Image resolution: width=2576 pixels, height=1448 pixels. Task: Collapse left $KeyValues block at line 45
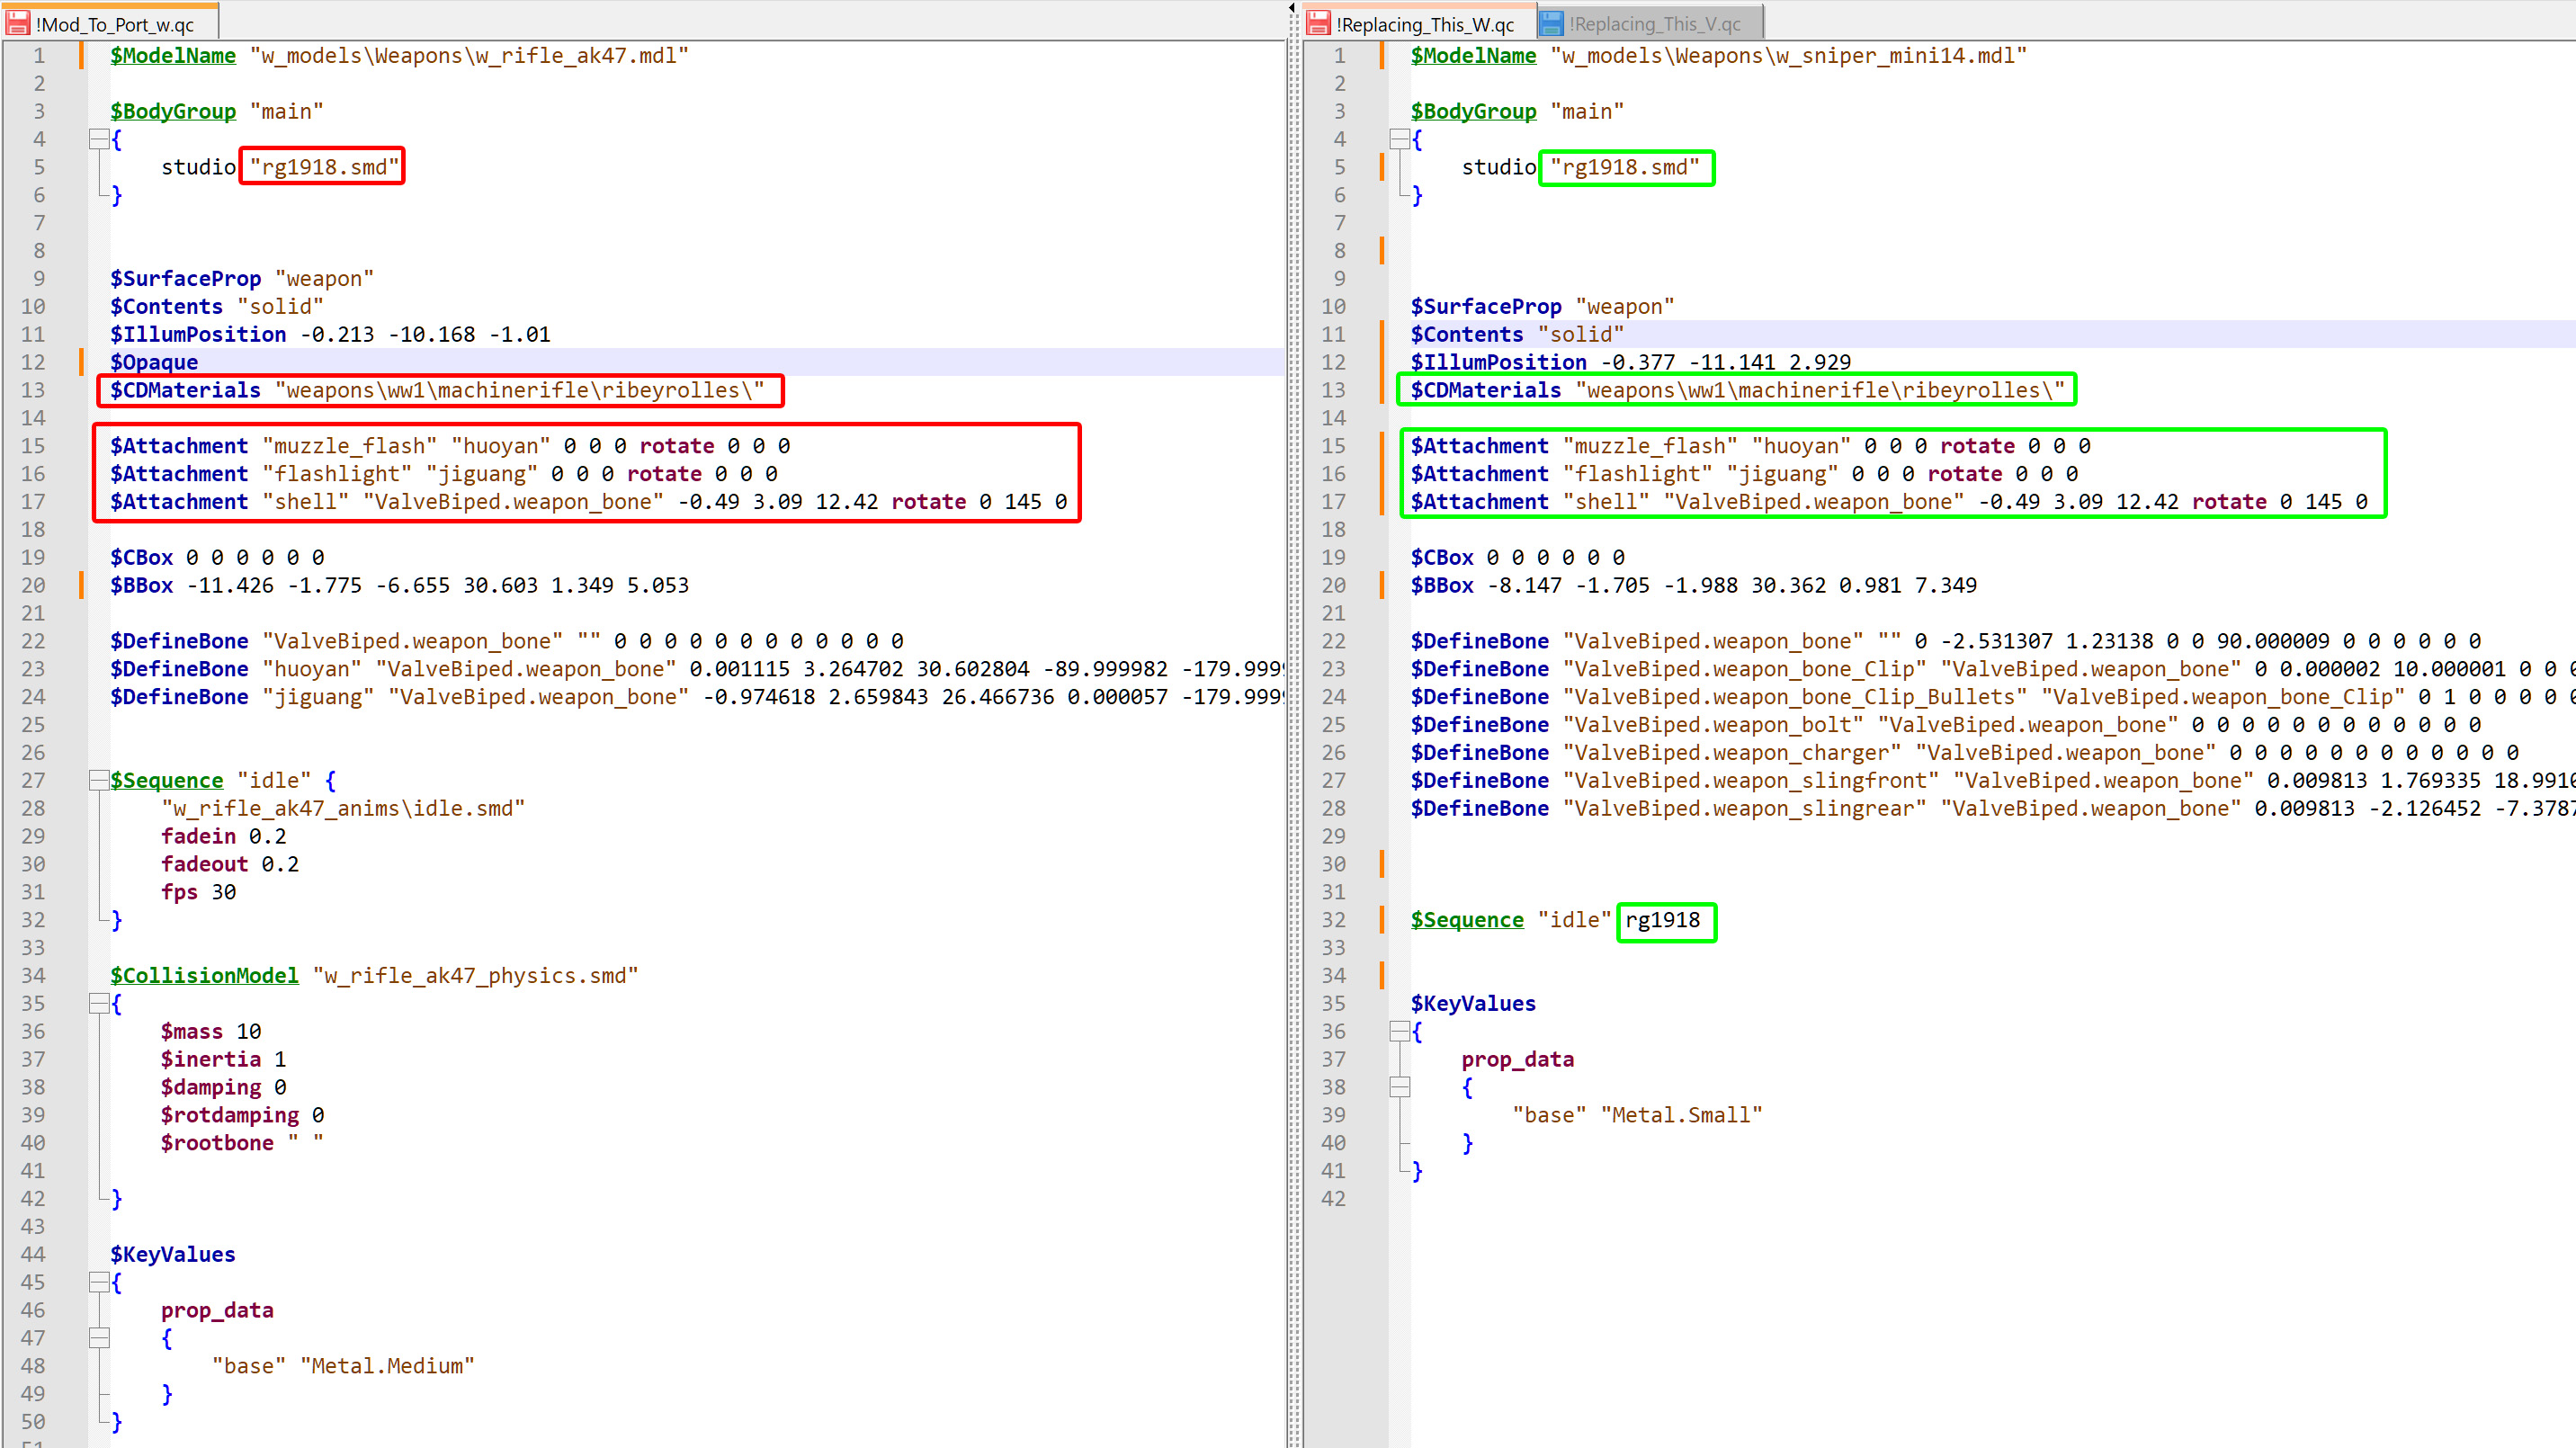point(98,1282)
